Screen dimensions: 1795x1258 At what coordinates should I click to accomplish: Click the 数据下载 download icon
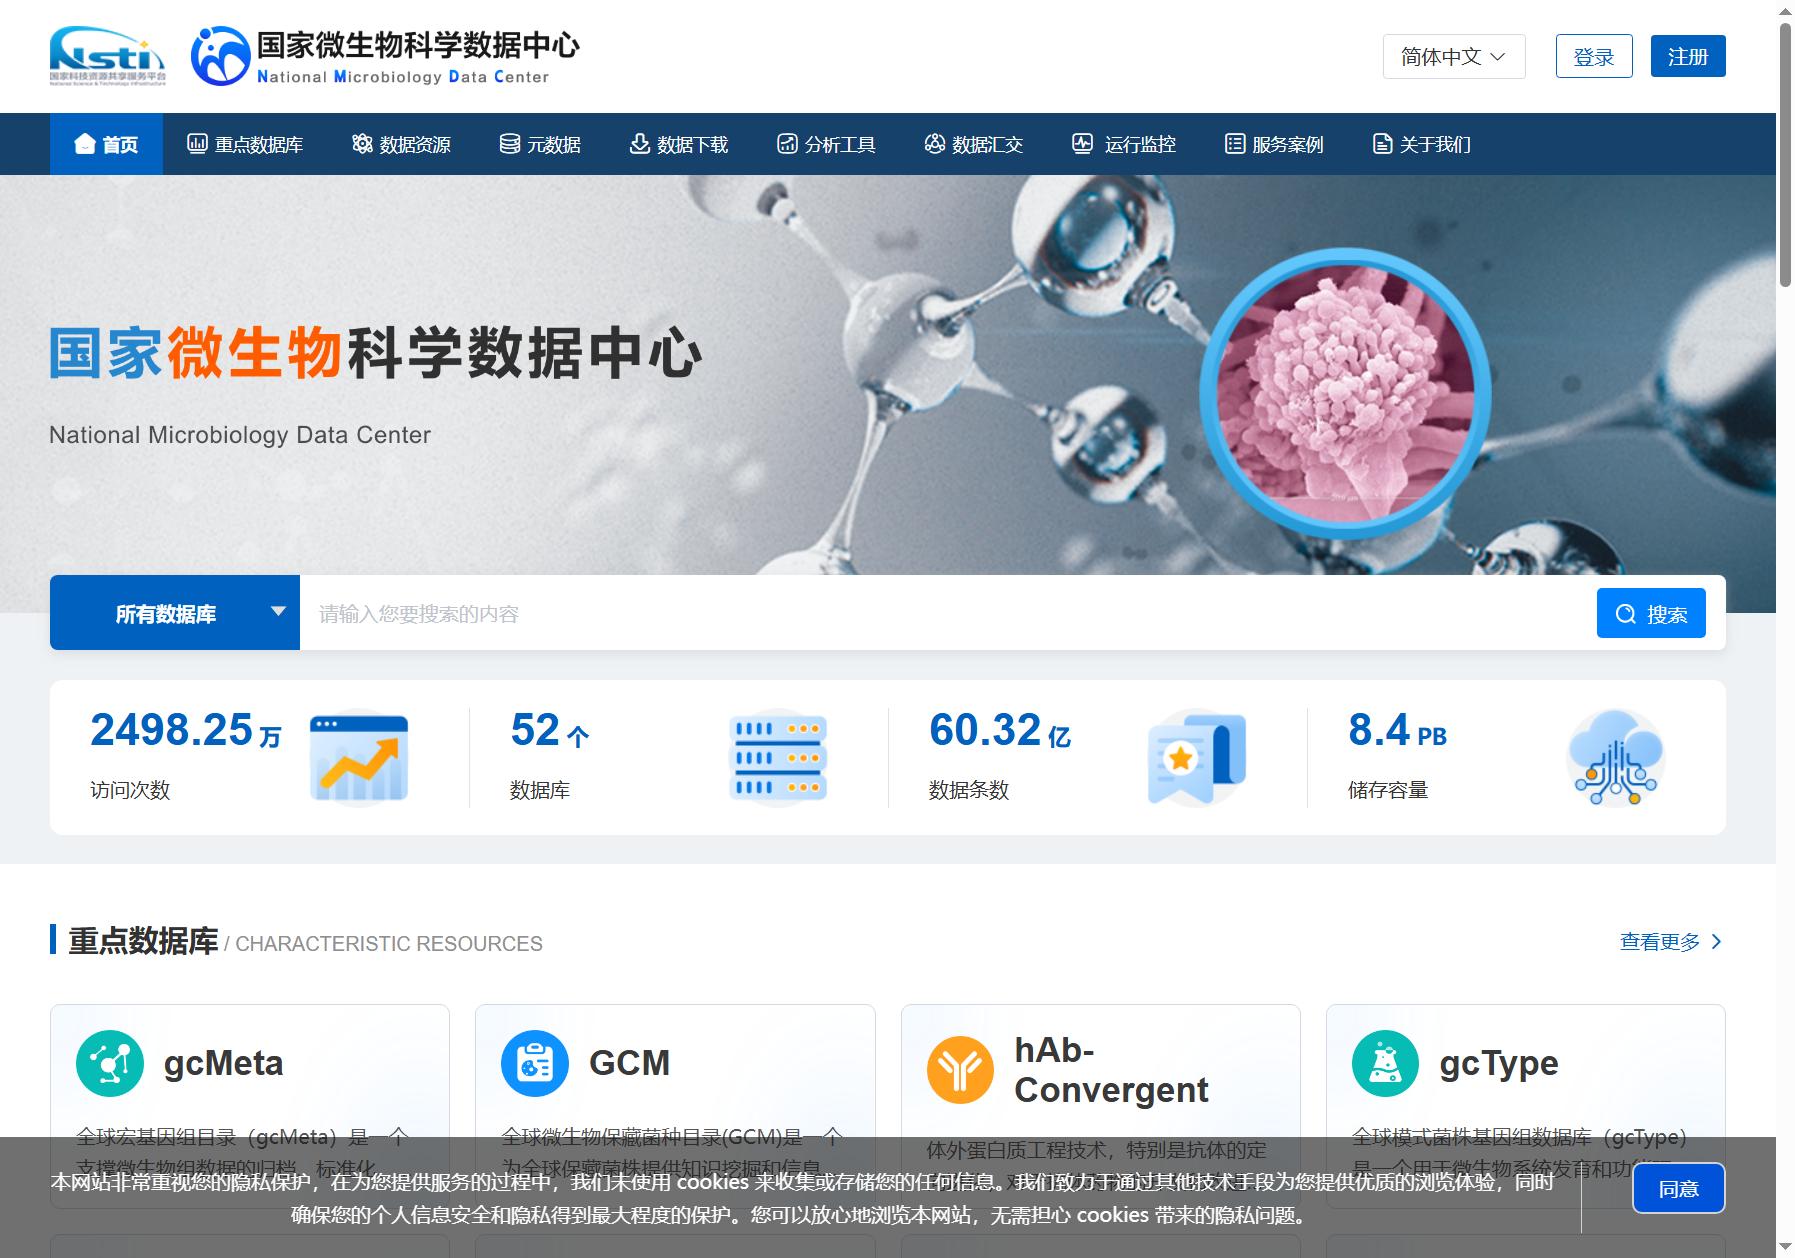(x=639, y=144)
